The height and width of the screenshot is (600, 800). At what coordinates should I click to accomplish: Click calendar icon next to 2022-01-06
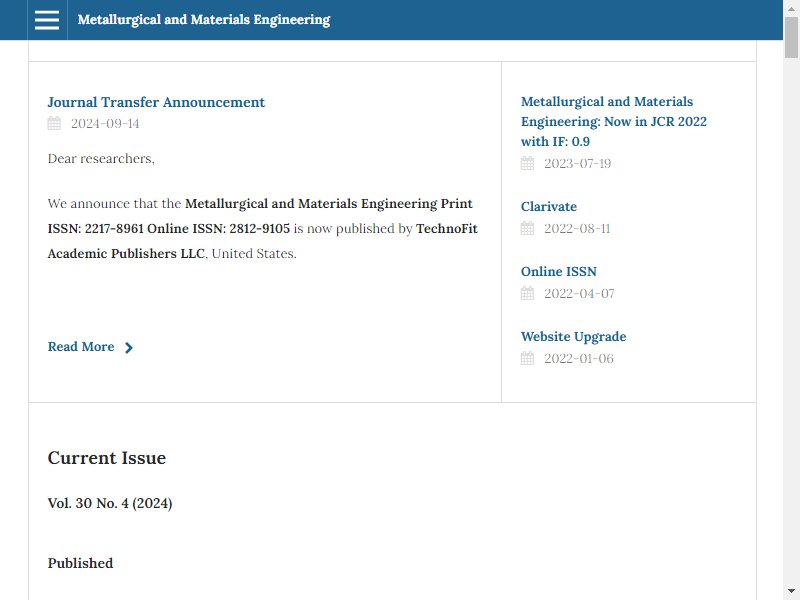[528, 358]
